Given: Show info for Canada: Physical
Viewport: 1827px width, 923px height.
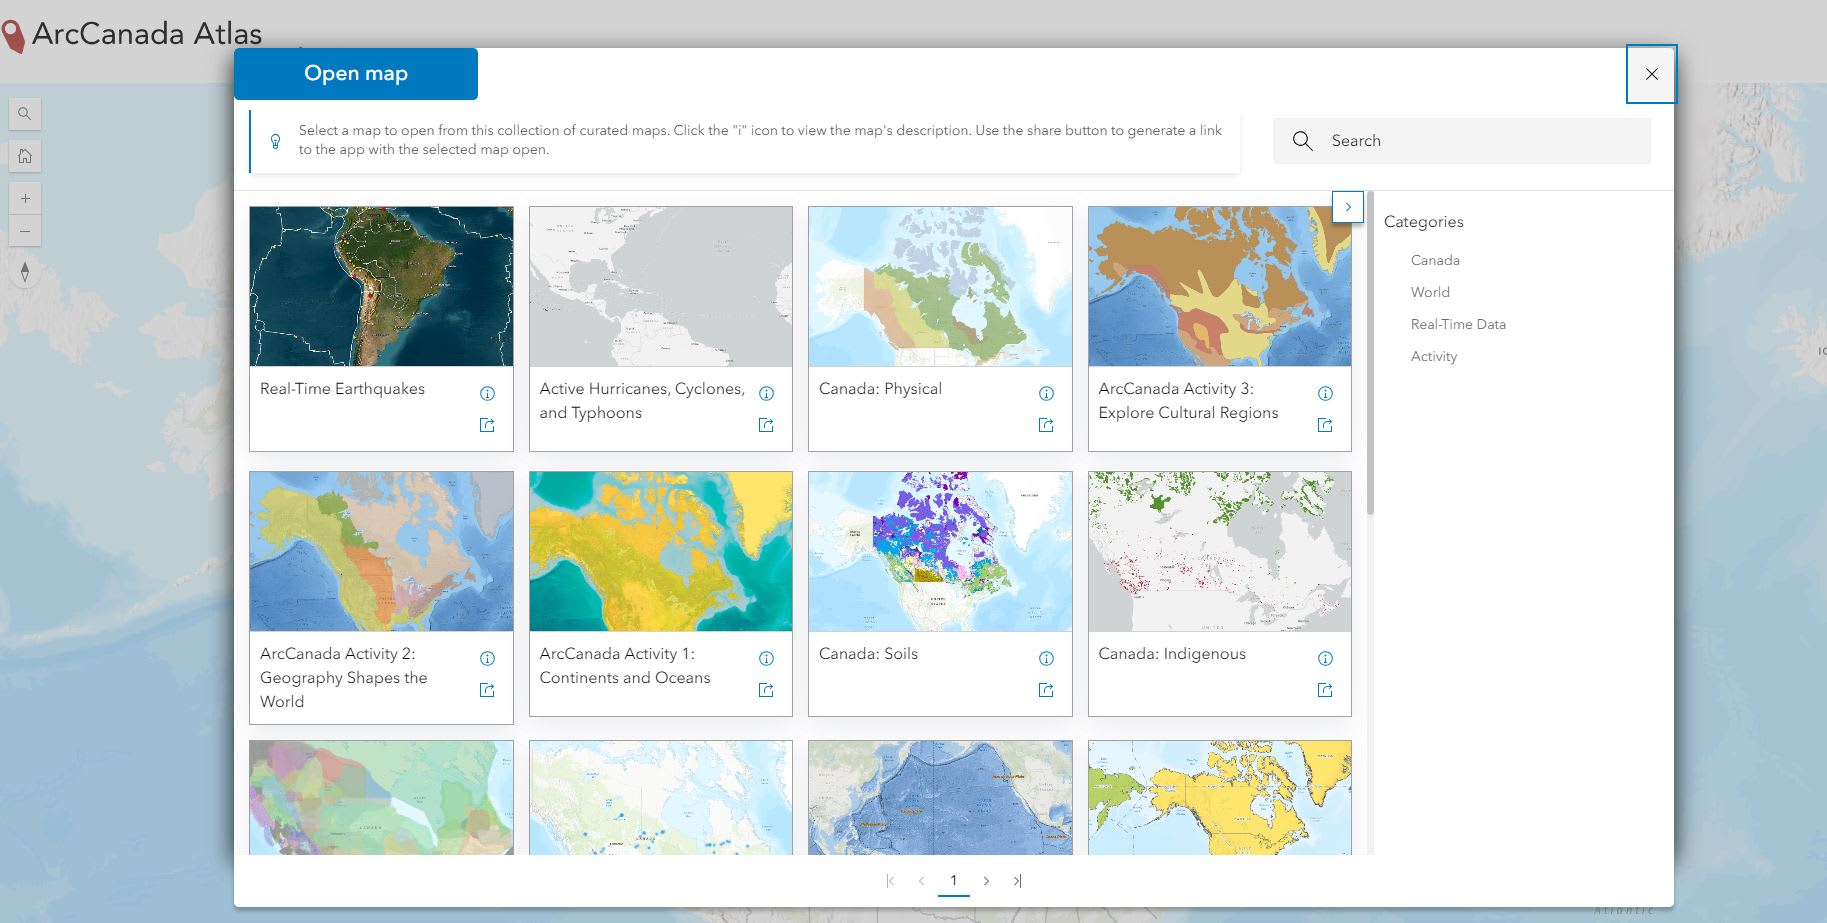Looking at the screenshot, I should tap(1046, 393).
